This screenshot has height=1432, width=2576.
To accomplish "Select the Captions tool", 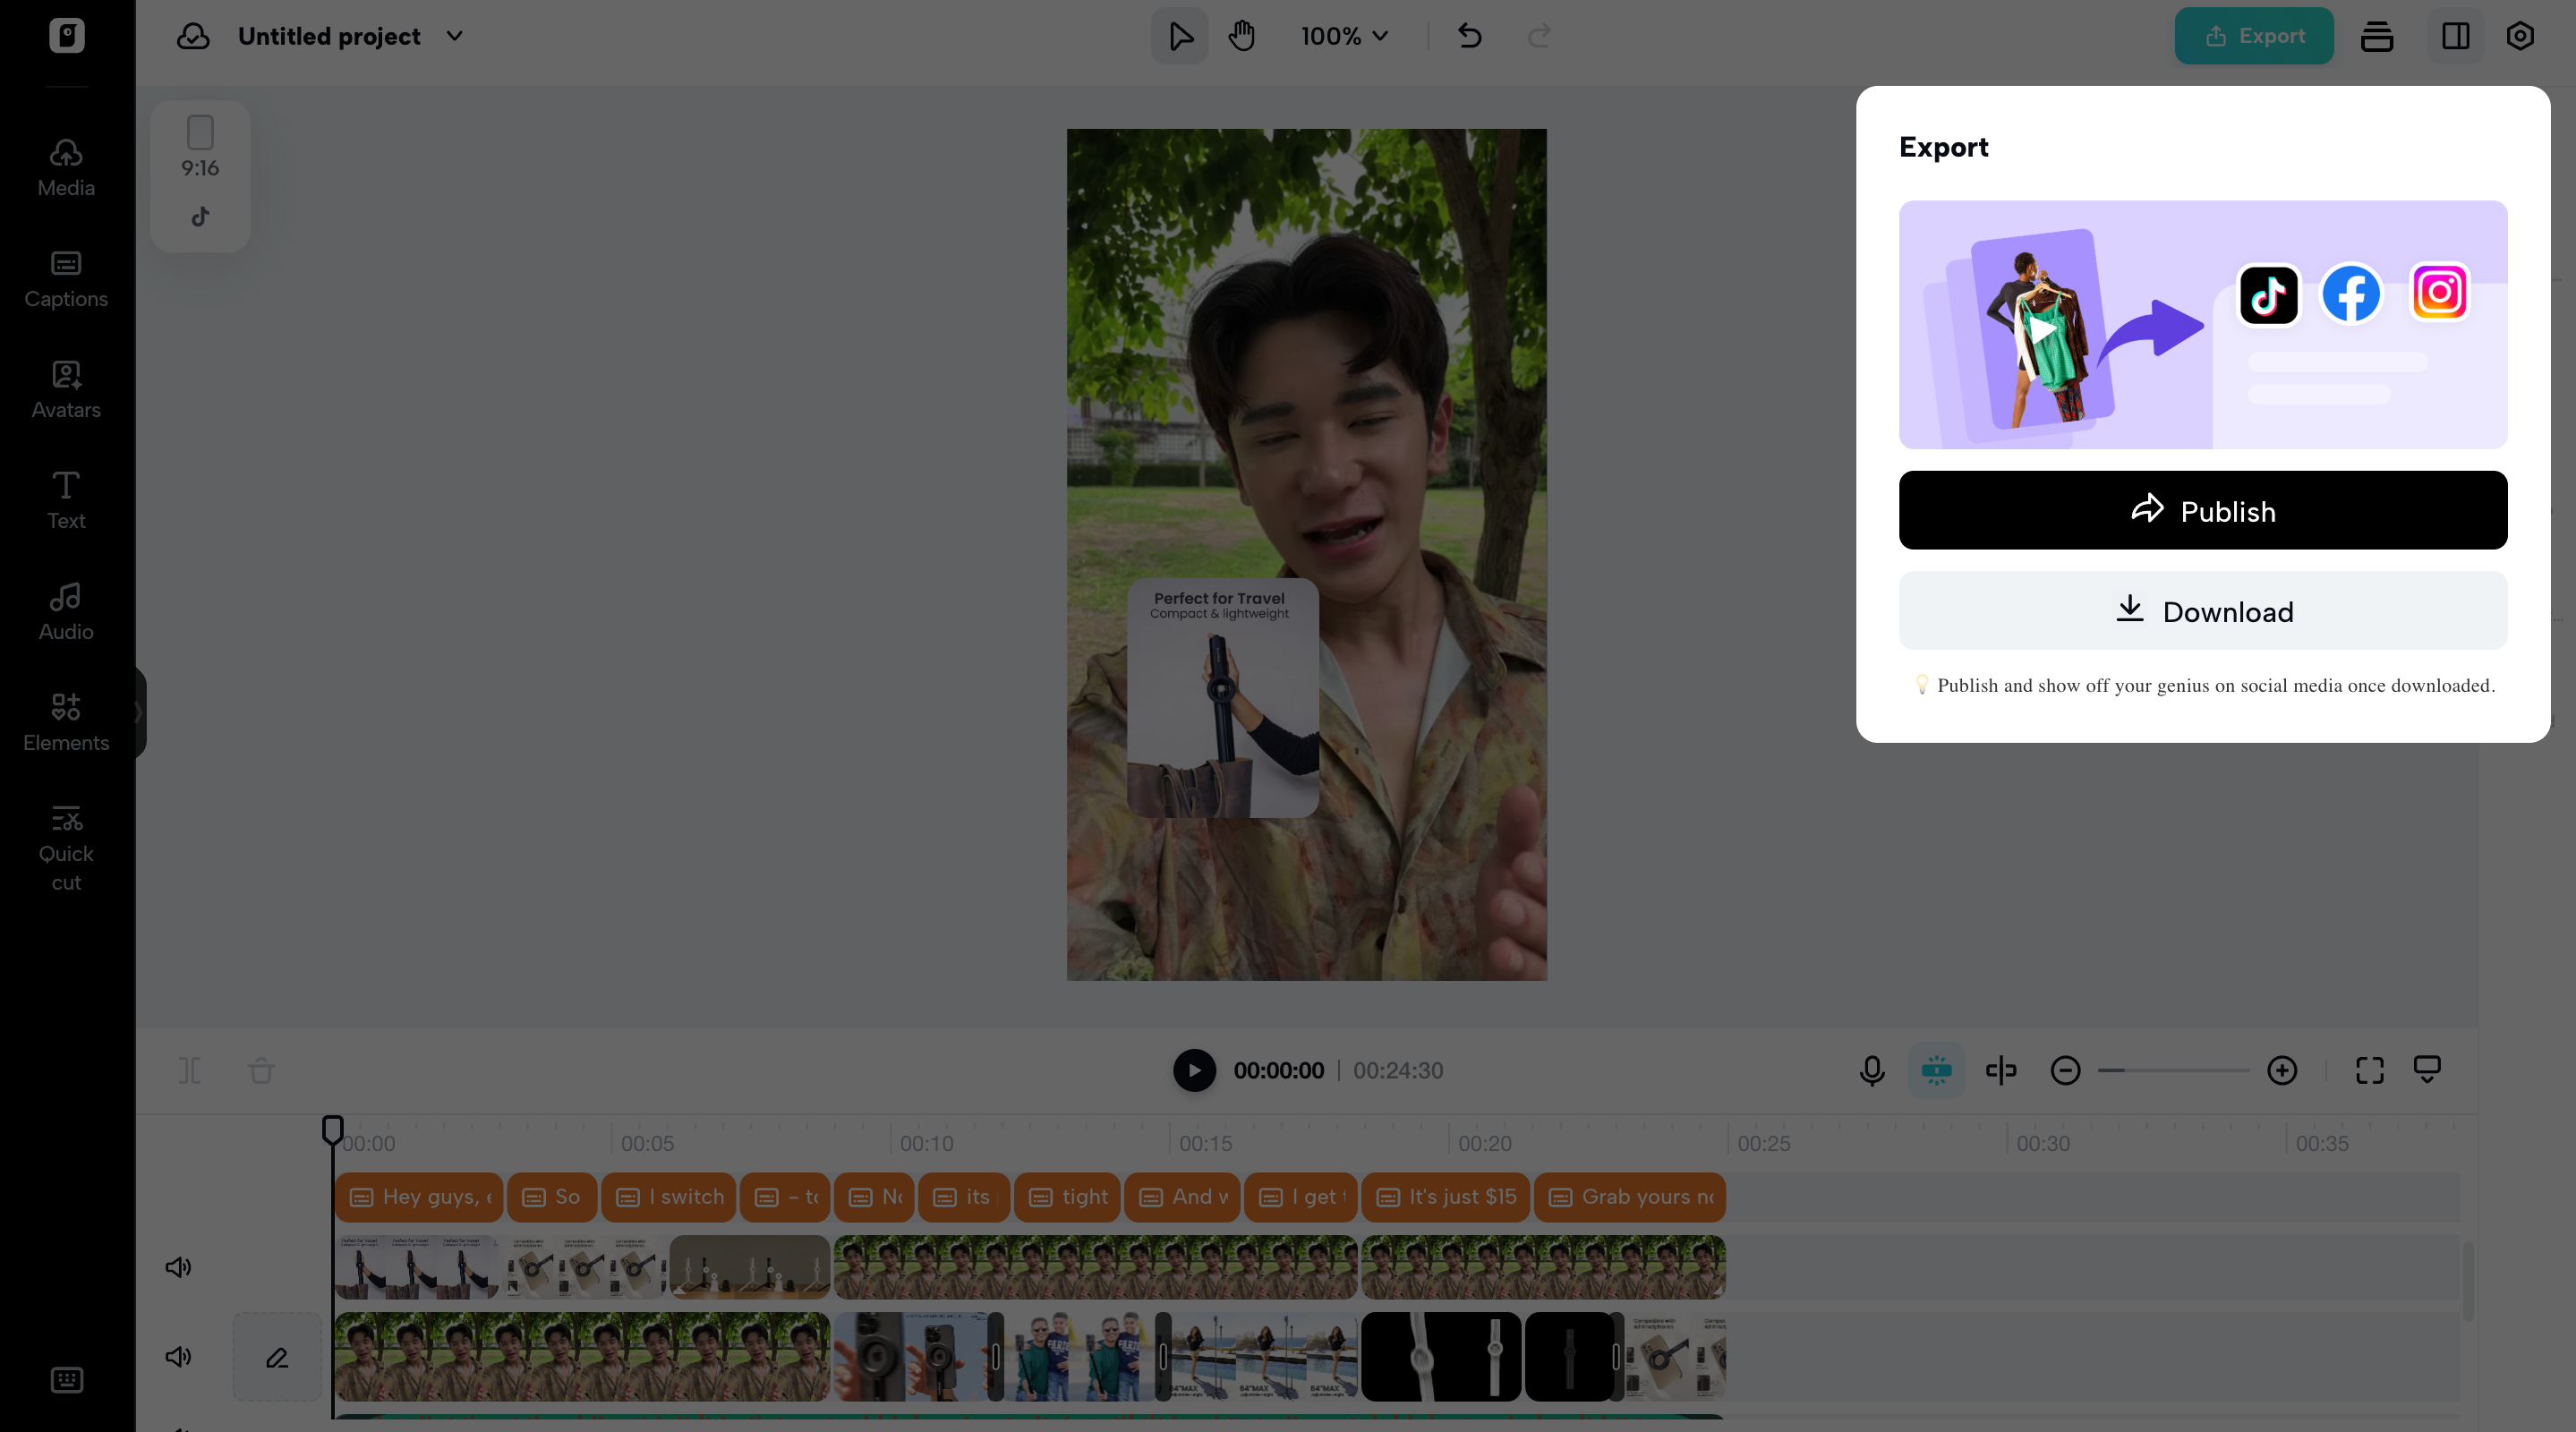I will 65,279.
